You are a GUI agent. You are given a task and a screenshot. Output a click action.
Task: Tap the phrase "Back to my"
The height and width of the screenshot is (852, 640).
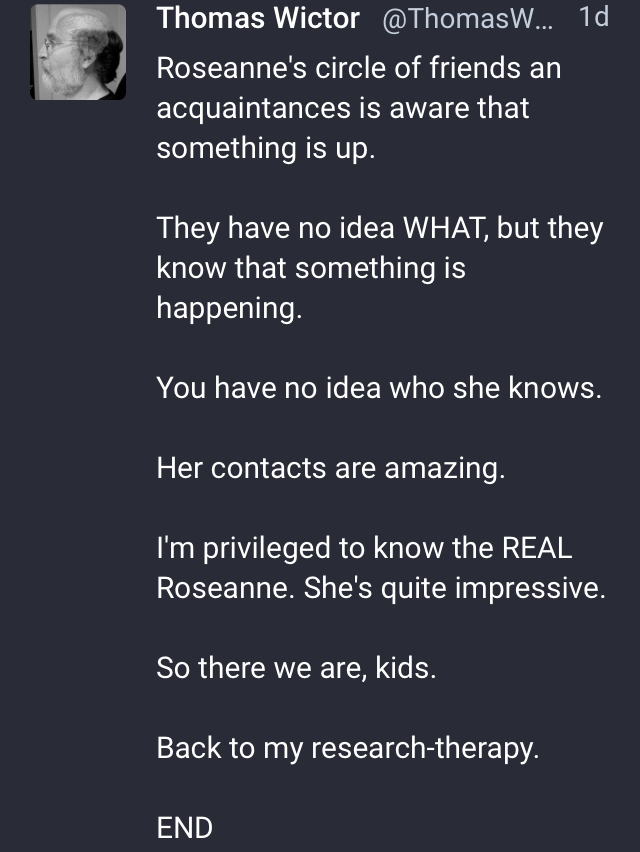coord(230,749)
